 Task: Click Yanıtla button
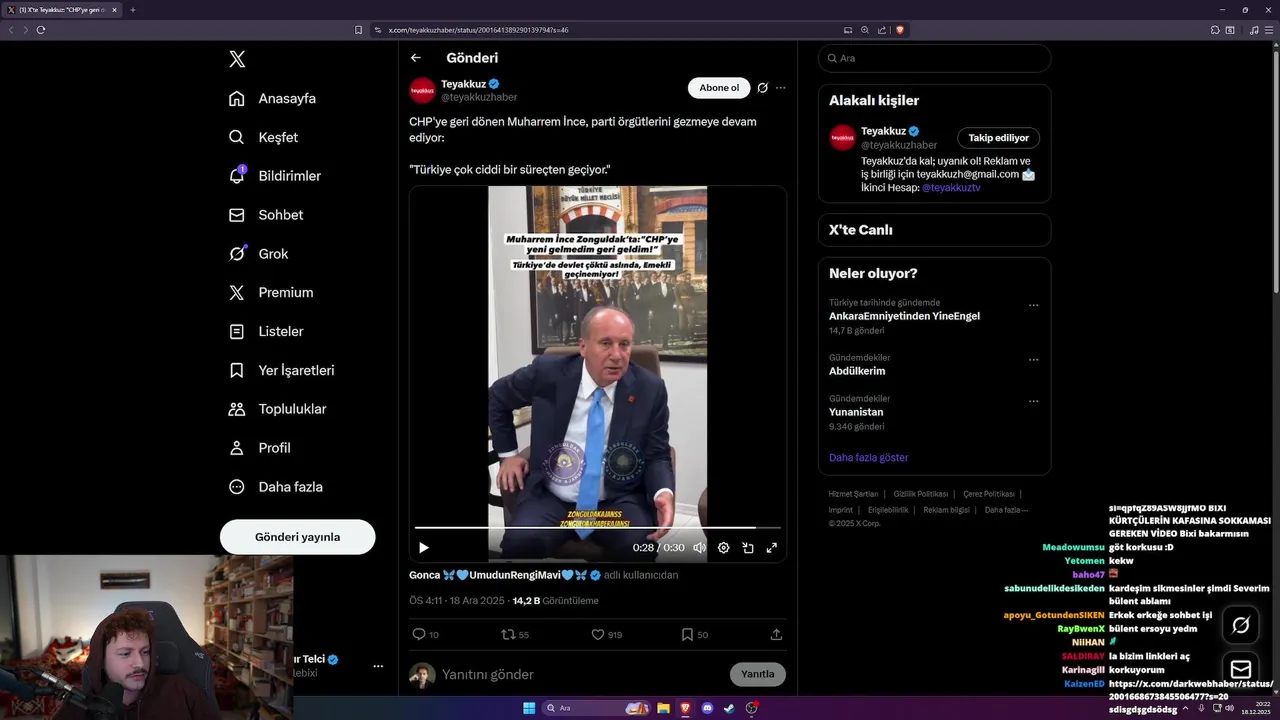pyautogui.click(x=758, y=674)
